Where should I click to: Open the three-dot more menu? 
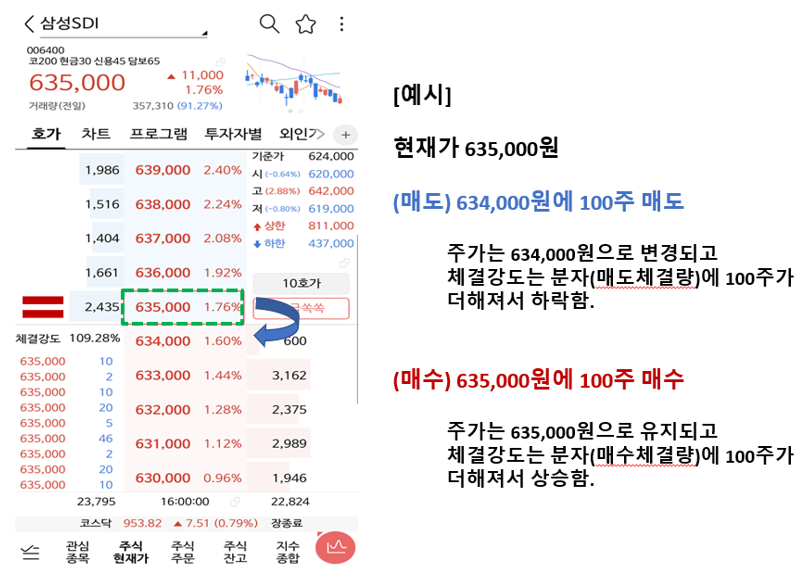tap(342, 24)
